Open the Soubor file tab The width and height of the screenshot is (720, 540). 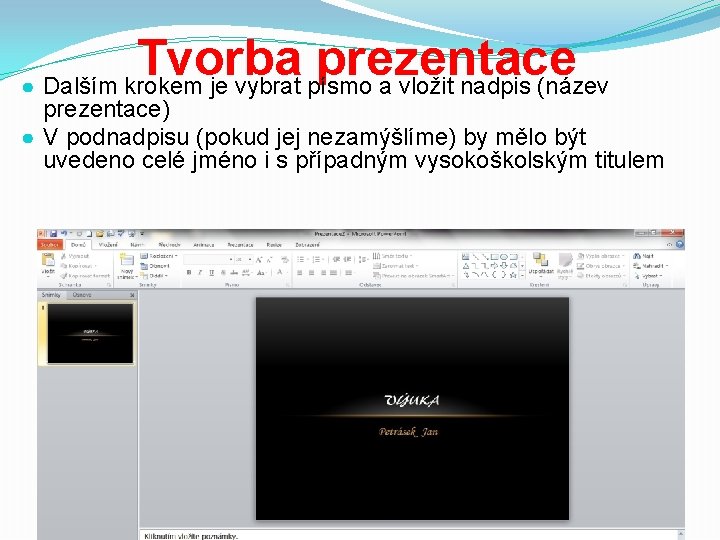pos(50,245)
